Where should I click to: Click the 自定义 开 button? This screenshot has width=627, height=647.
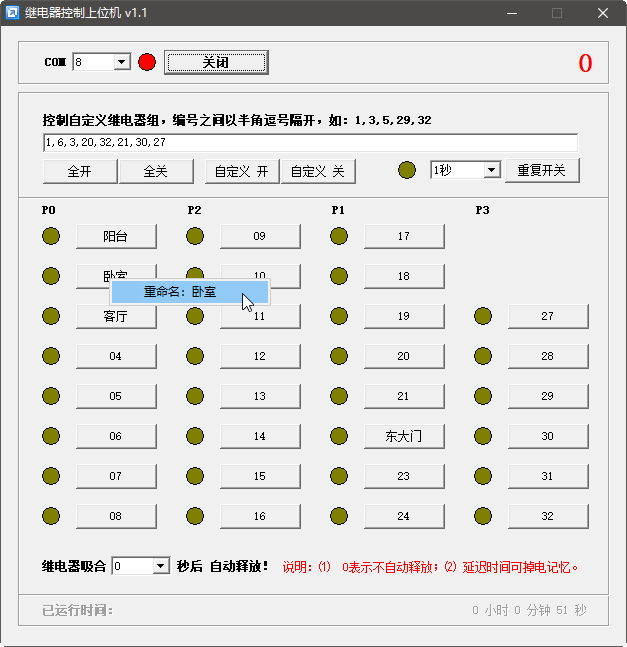pos(242,171)
